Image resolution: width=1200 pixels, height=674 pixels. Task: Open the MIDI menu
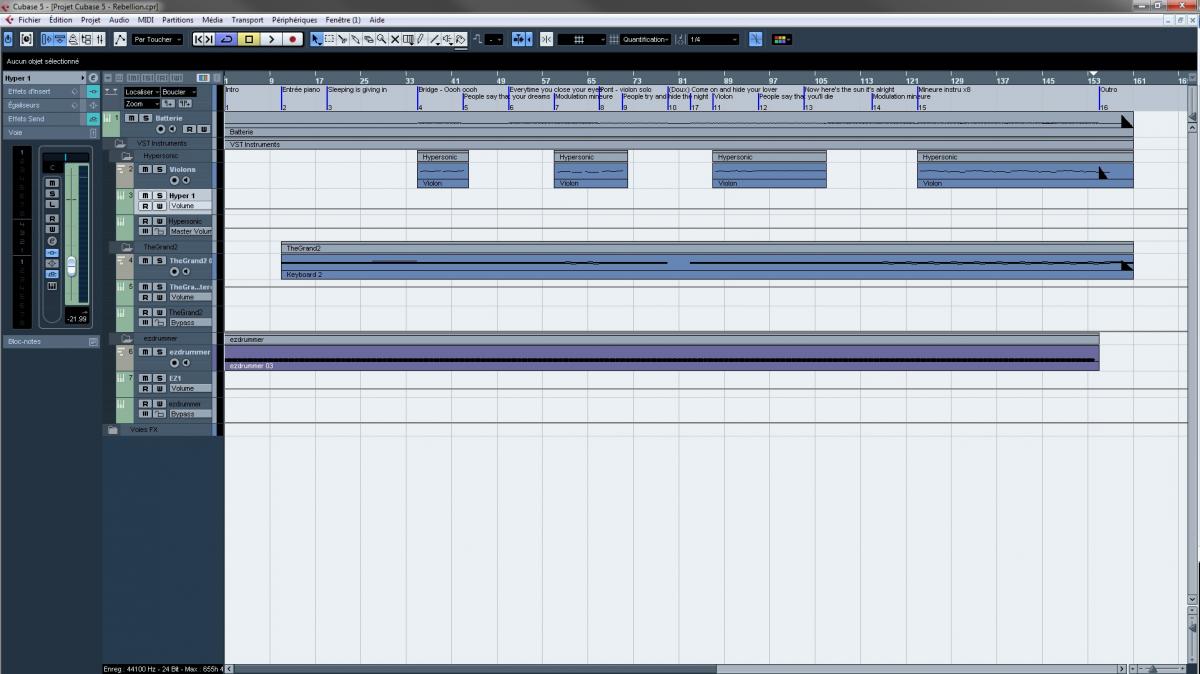(145, 20)
